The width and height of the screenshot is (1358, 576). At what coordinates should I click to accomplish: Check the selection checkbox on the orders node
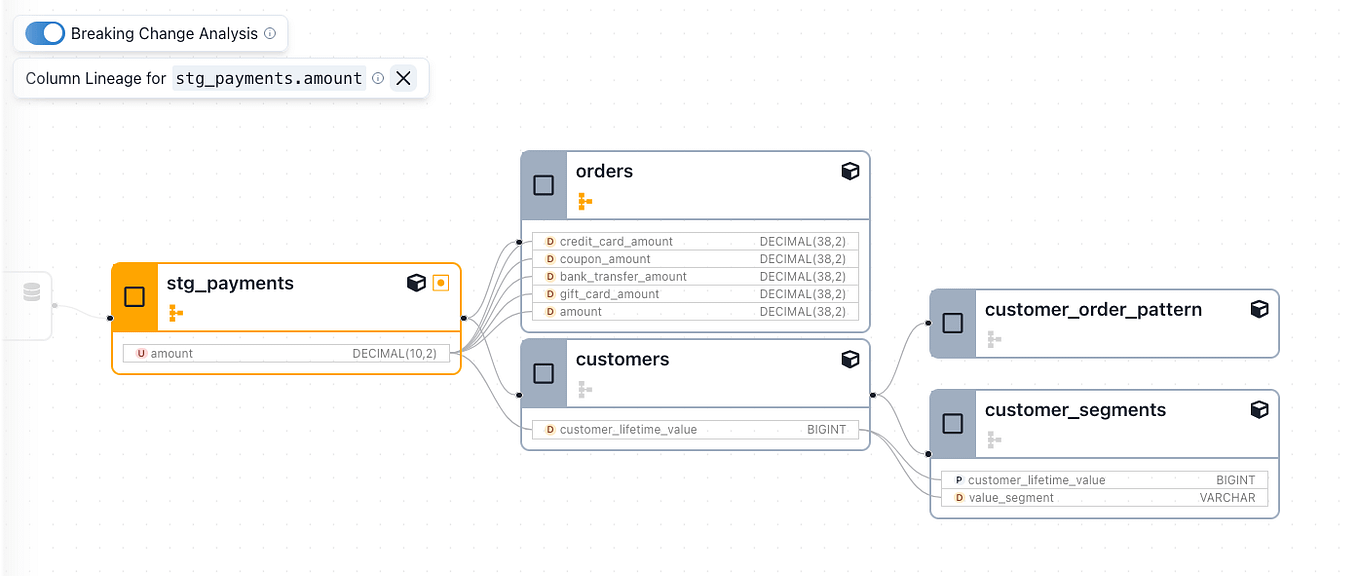pos(543,184)
